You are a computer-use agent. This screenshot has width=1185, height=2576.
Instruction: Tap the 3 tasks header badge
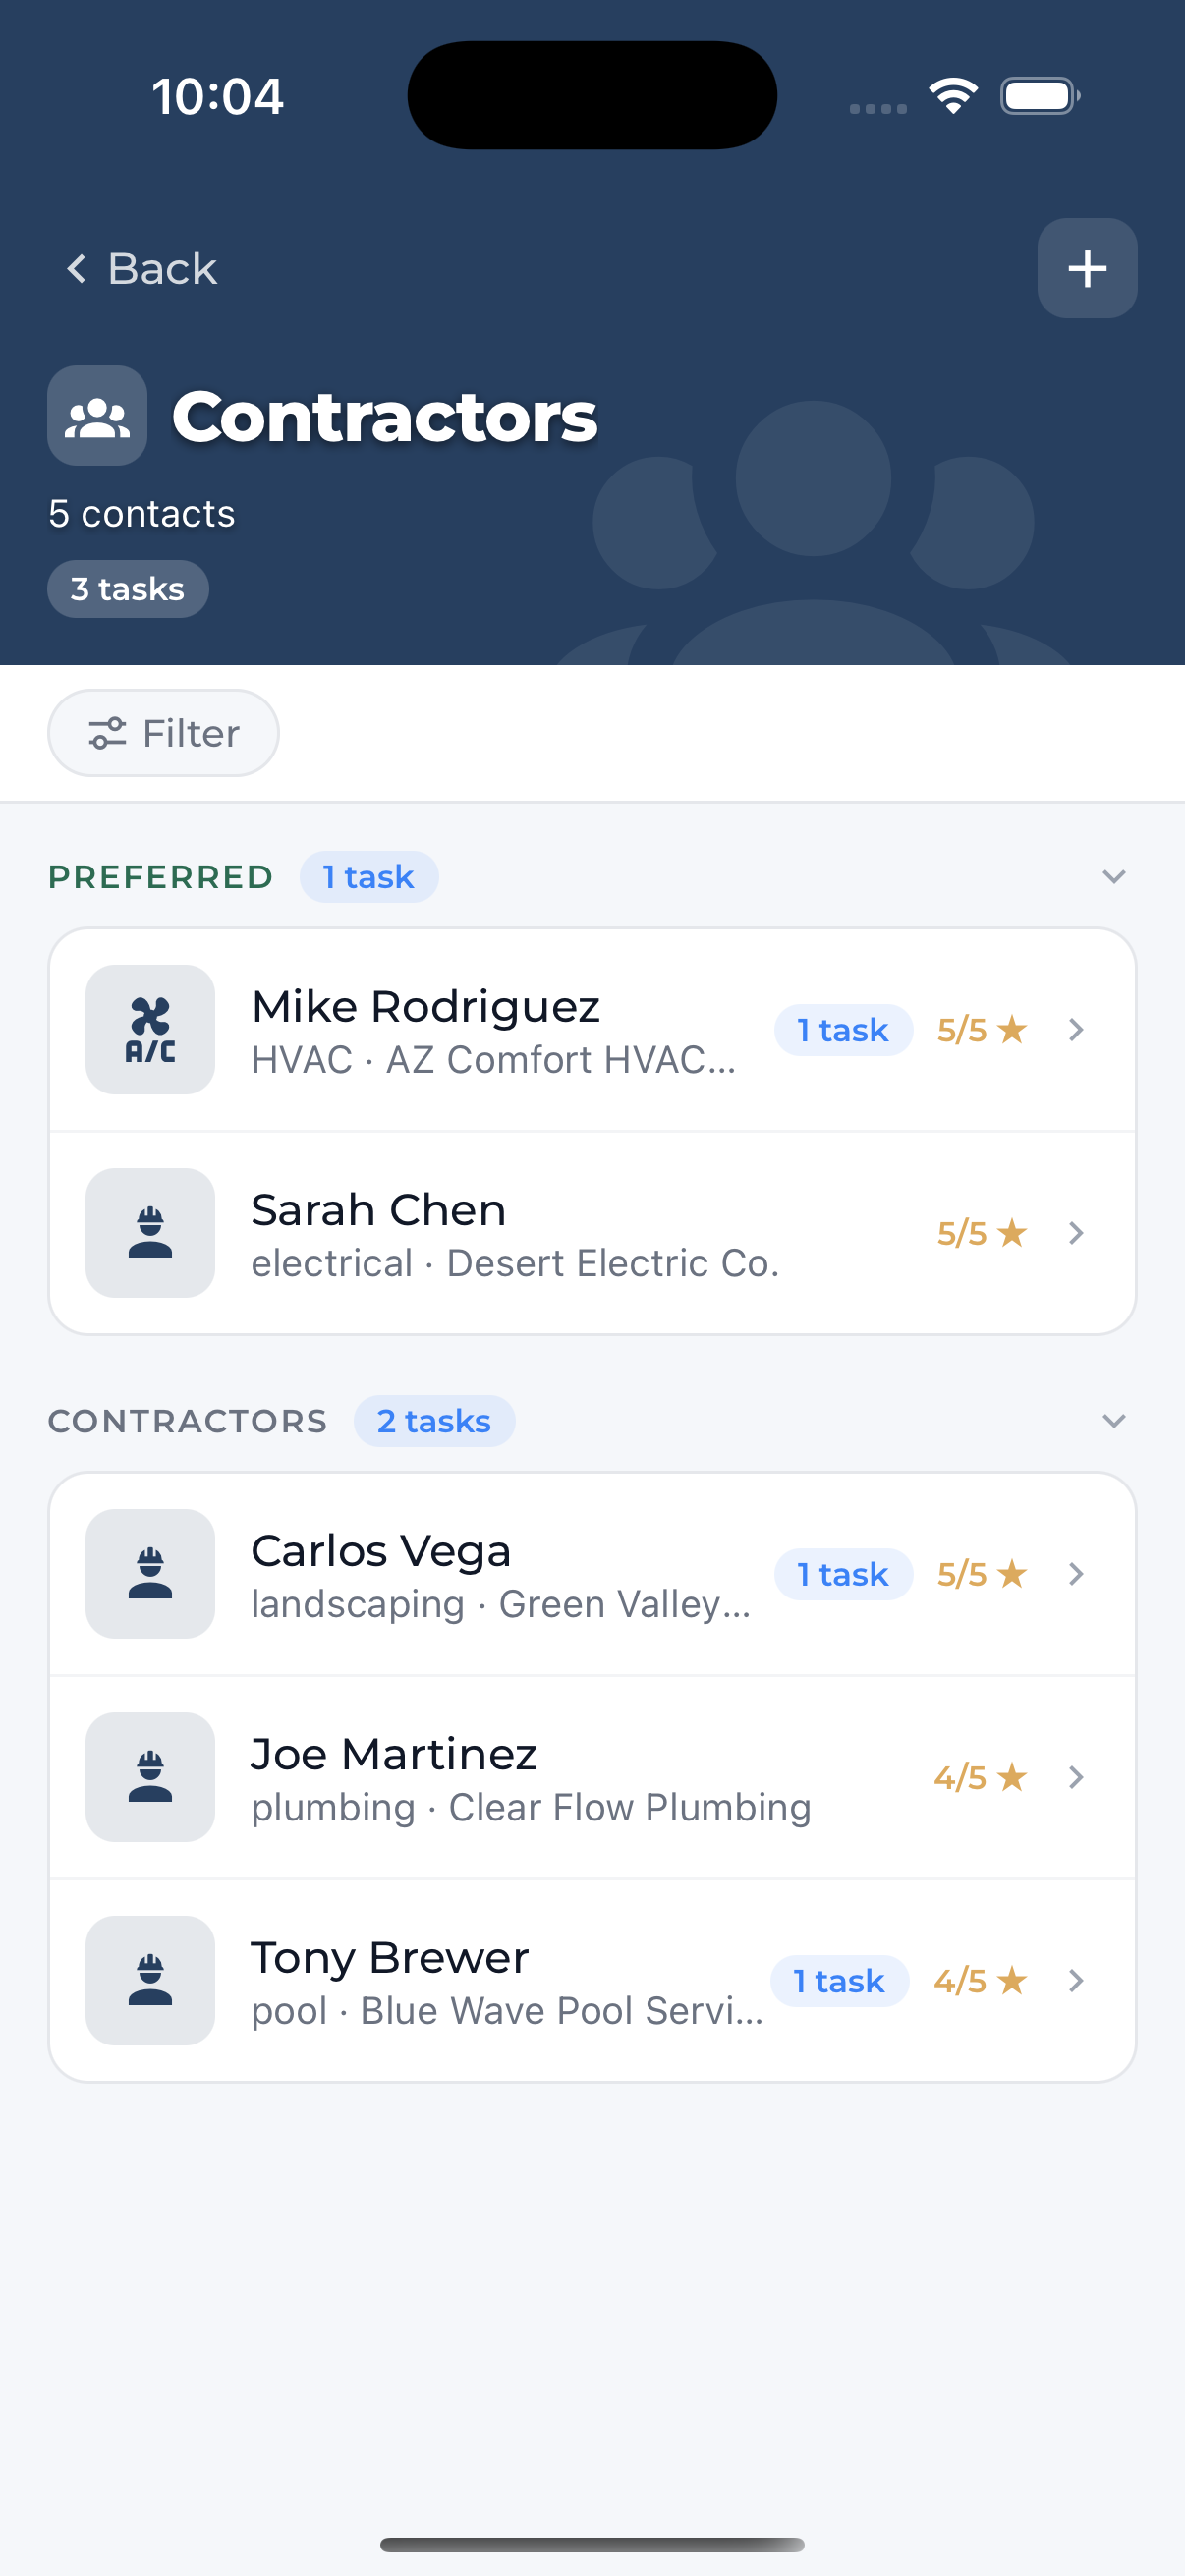pos(128,589)
